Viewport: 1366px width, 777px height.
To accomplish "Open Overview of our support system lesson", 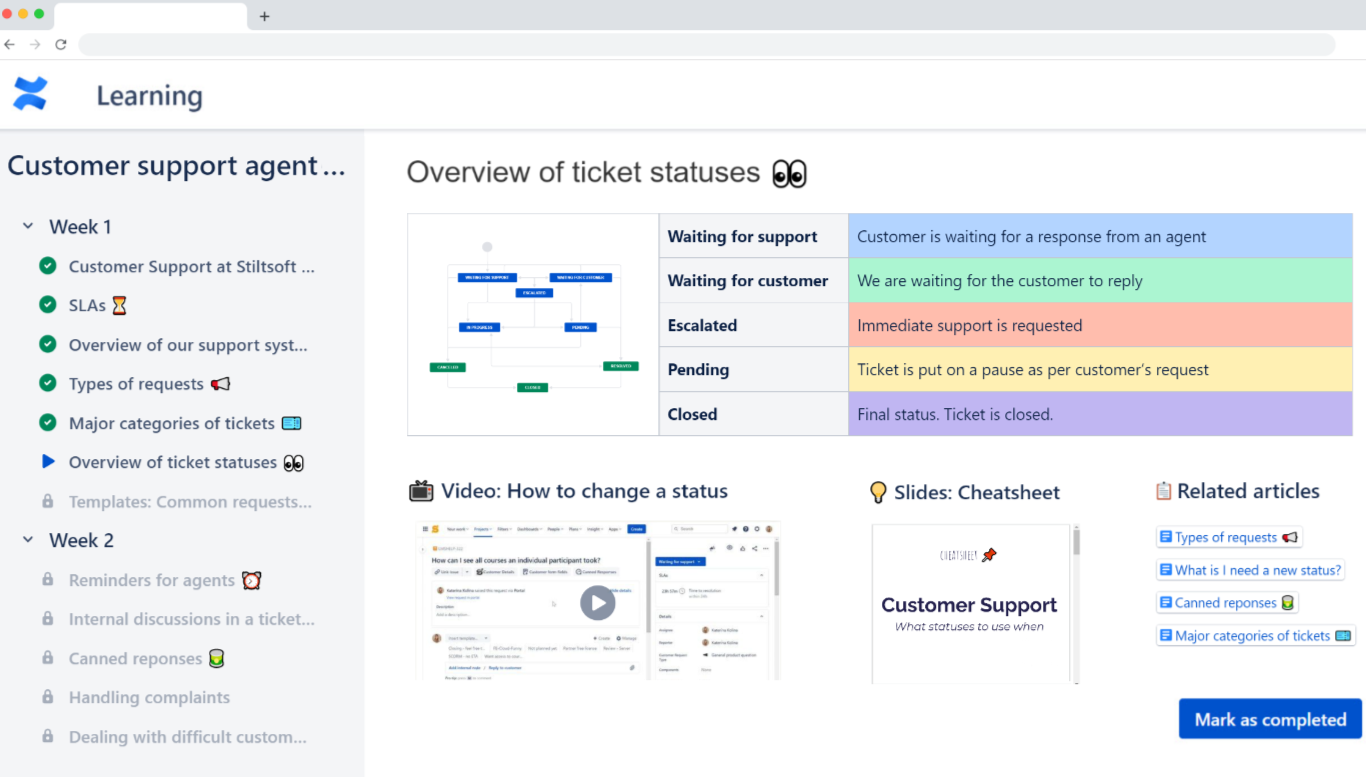I will pos(188,345).
